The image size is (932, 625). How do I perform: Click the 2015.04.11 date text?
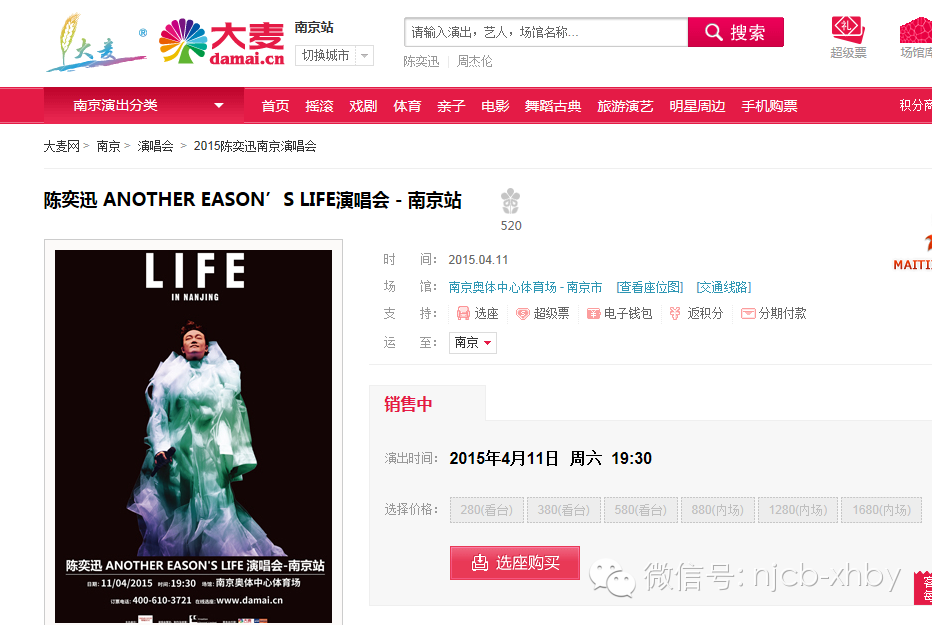[478, 260]
